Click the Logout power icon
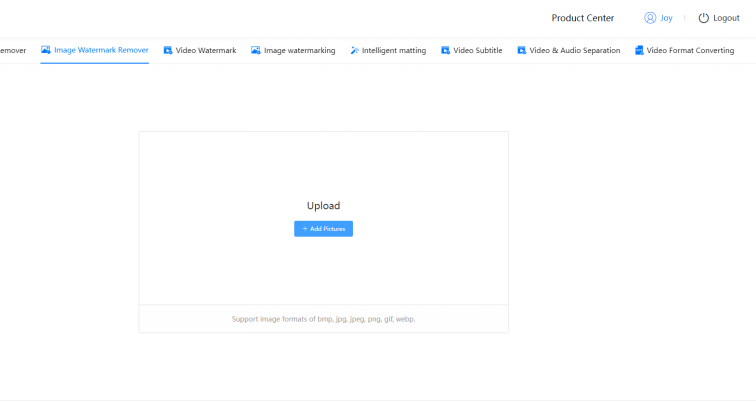Screen dimensions: 756x403 (x=703, y=18)
